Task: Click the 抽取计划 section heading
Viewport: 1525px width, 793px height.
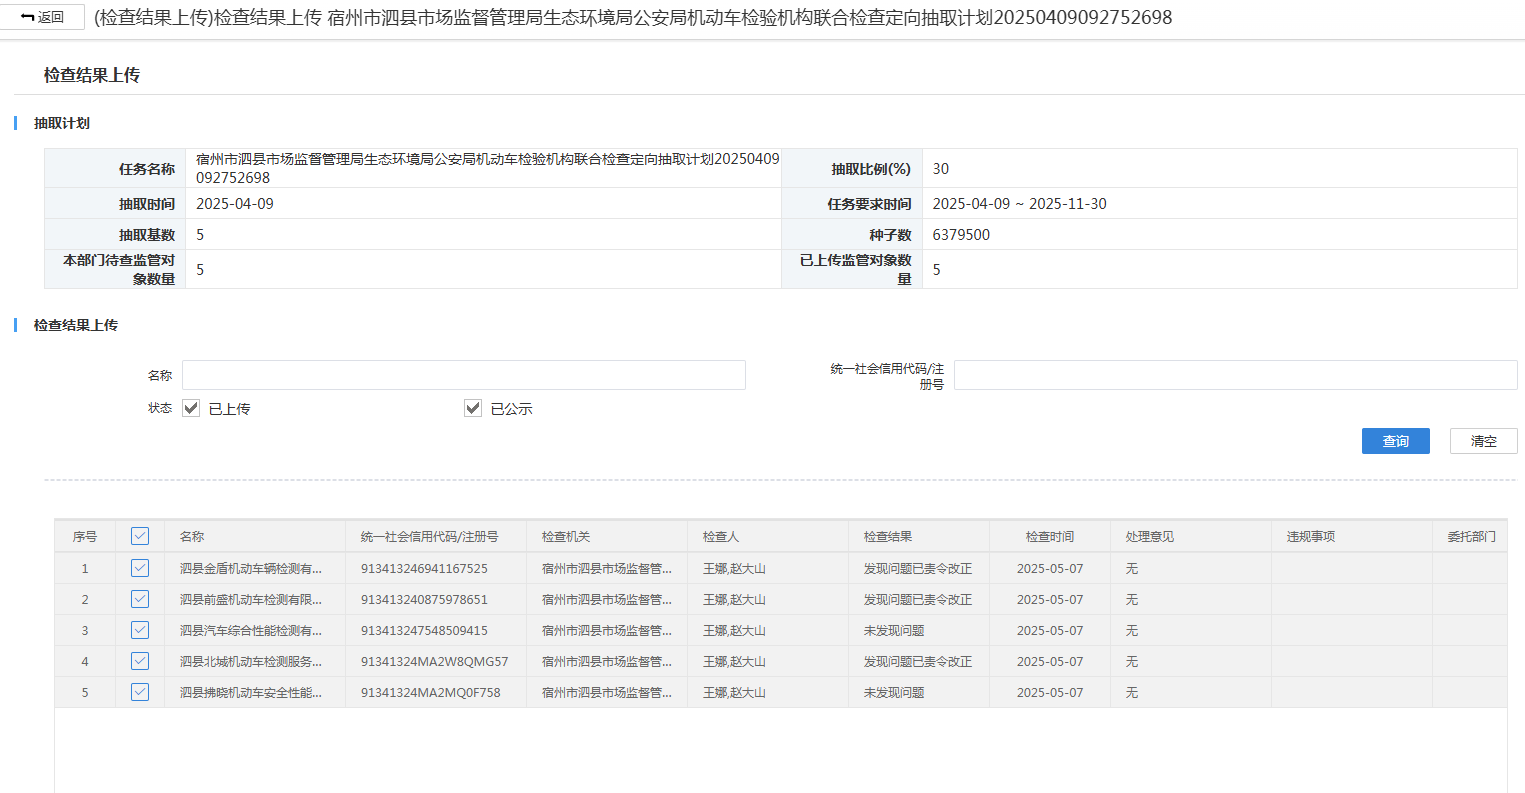Action: (62, 123)
